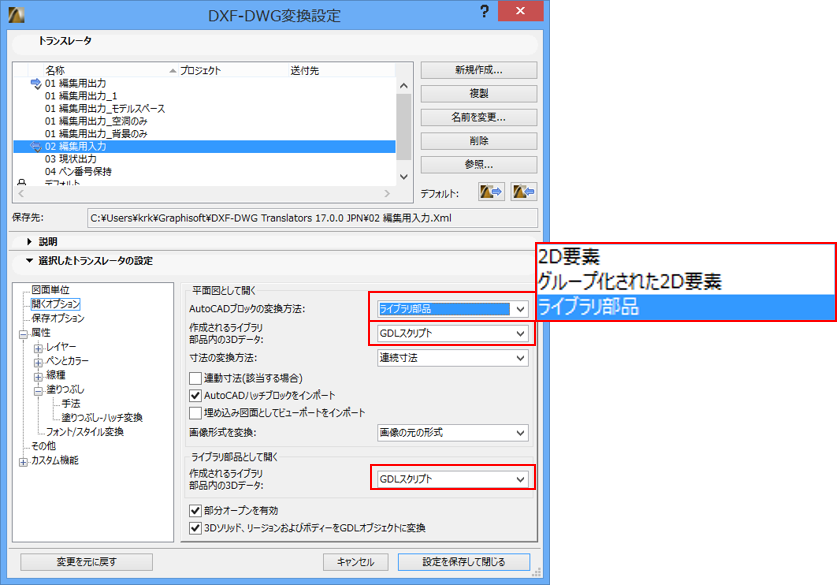Viewport: 837px width, 585px height.
Task: Click the ArchiCAD icon in the title bar
Action: click(x=16, y=15)
